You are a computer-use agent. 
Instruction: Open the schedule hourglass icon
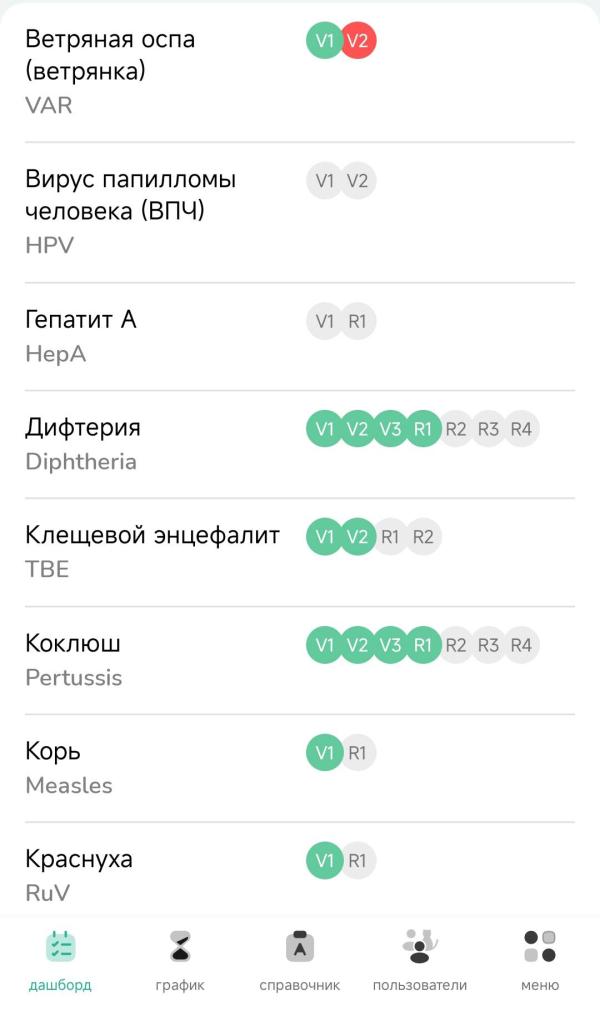pyautogui.click(x=180, y=946)
